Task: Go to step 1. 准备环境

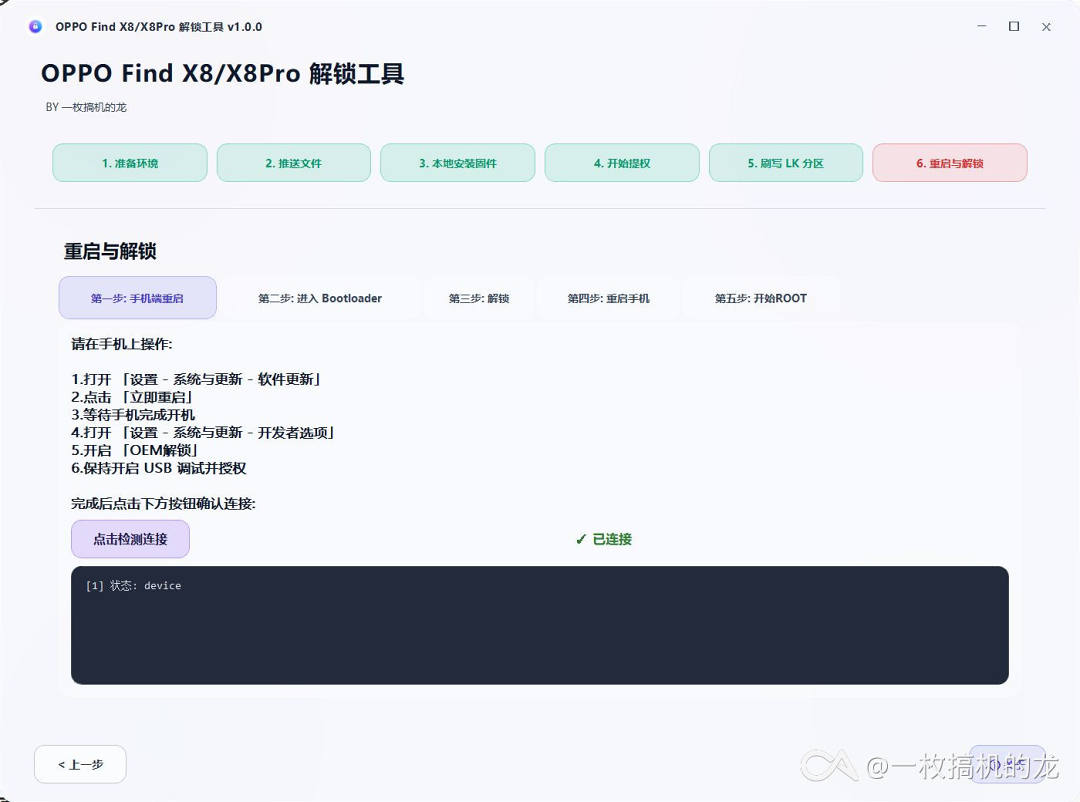Action: pos(130,163)
